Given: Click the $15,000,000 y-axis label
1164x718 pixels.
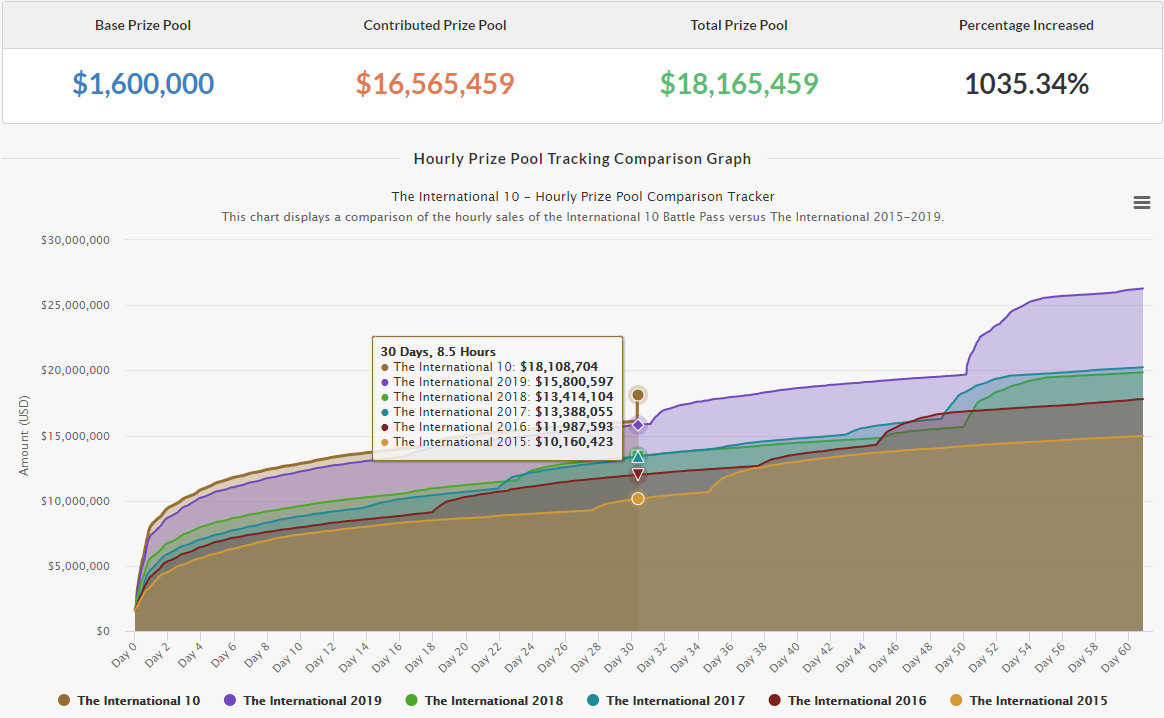Looking at the screenshot, I should point(76,436).
